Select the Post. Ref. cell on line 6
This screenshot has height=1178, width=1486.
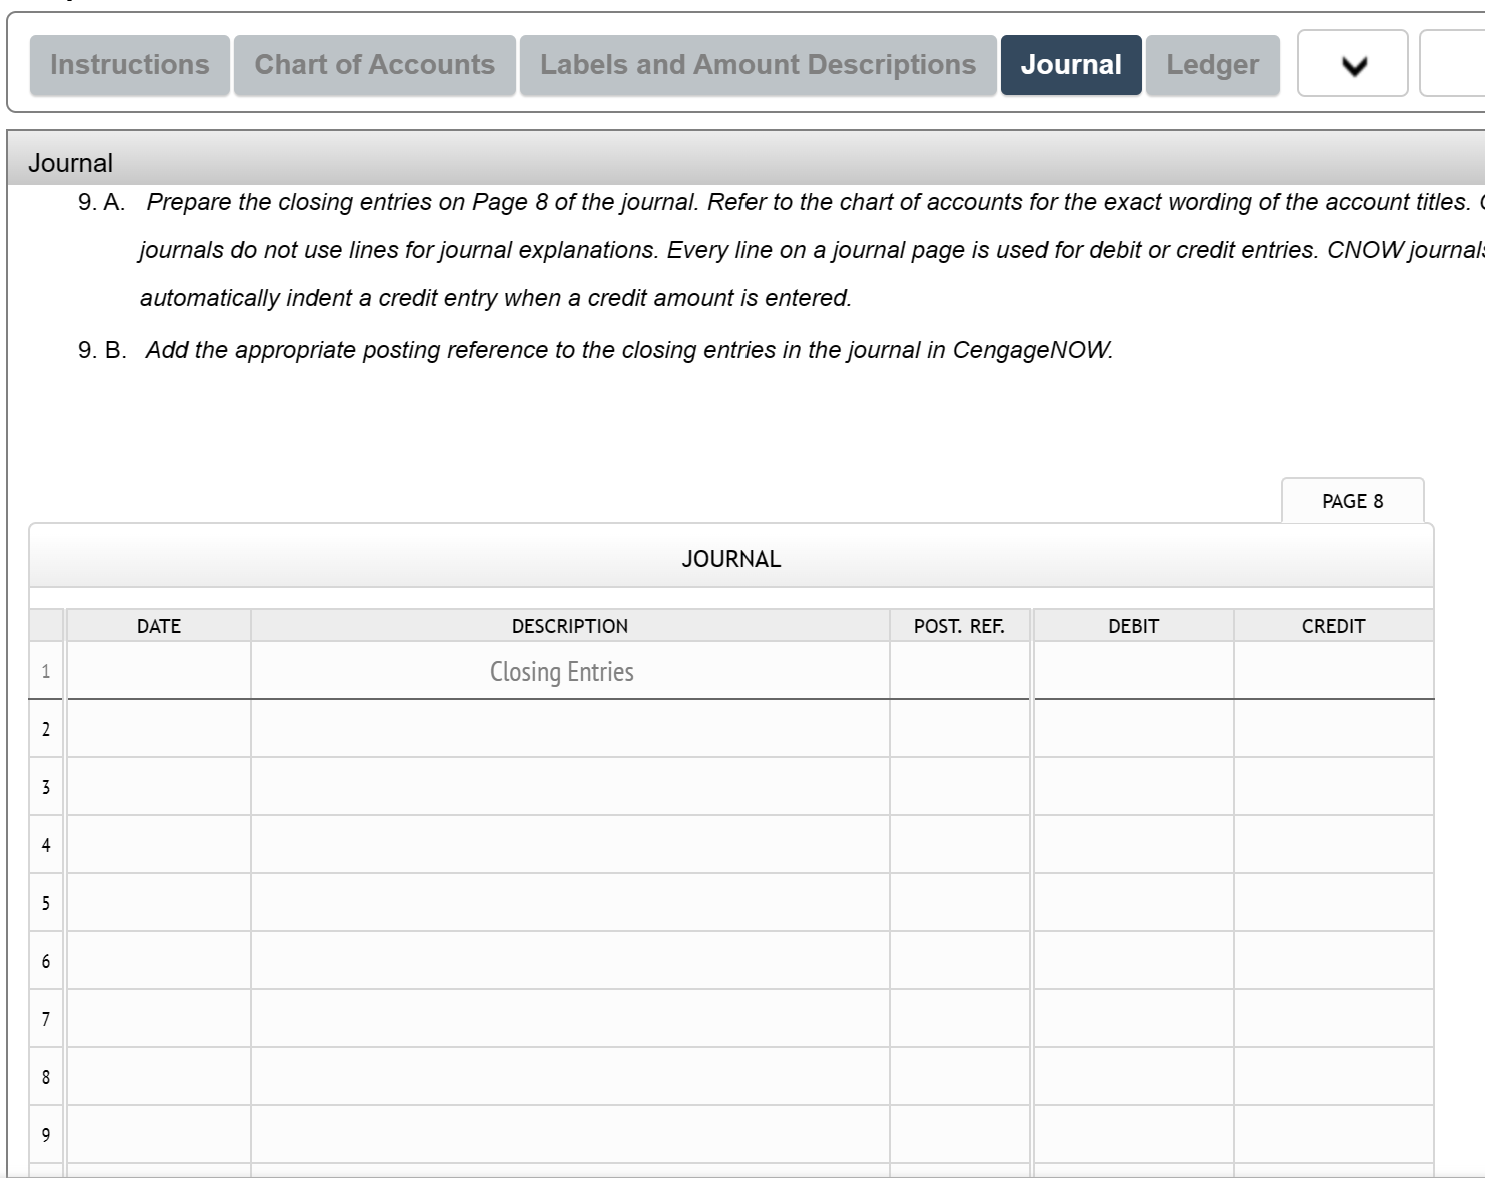960,960
